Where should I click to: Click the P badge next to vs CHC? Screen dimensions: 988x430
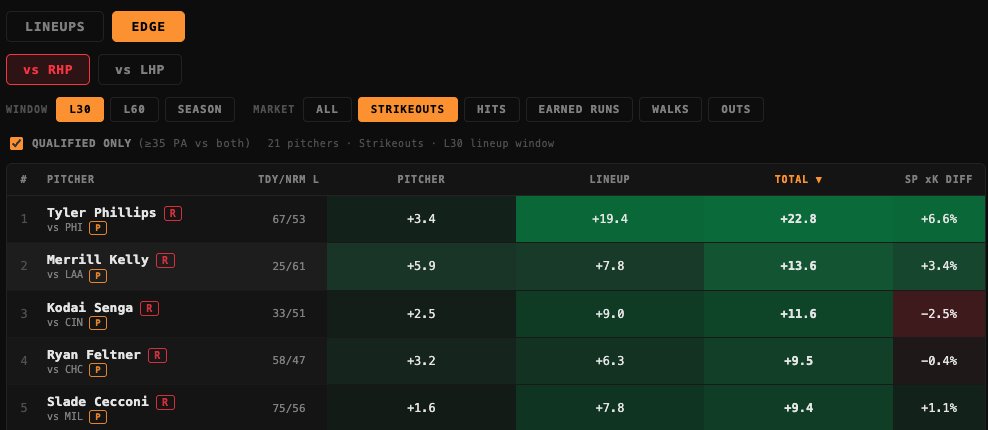(x=98, y=370)
